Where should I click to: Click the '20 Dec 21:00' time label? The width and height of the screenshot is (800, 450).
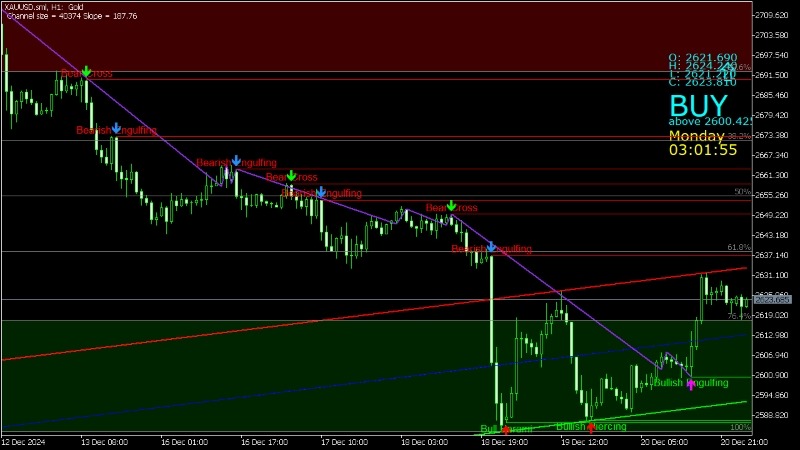(x=744, y=442)
